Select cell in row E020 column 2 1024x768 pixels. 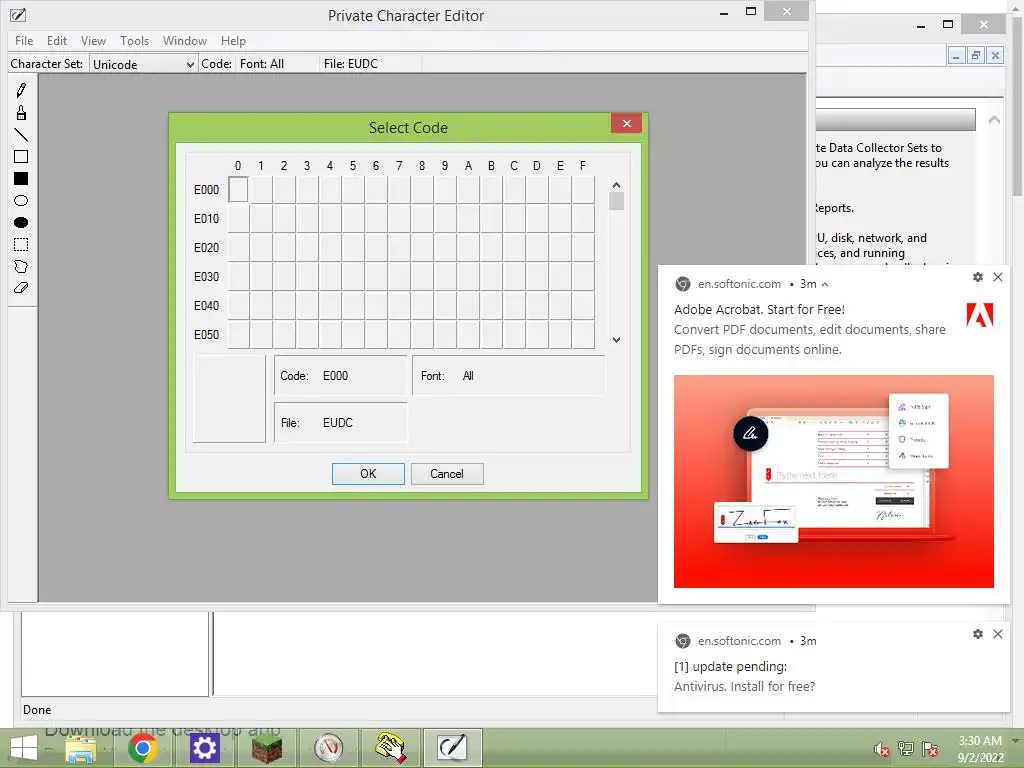284,248
